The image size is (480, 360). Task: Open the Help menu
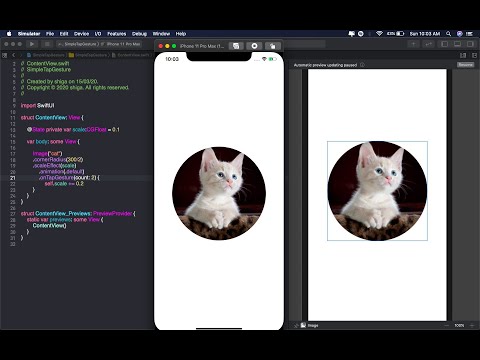tap(181, 34)
